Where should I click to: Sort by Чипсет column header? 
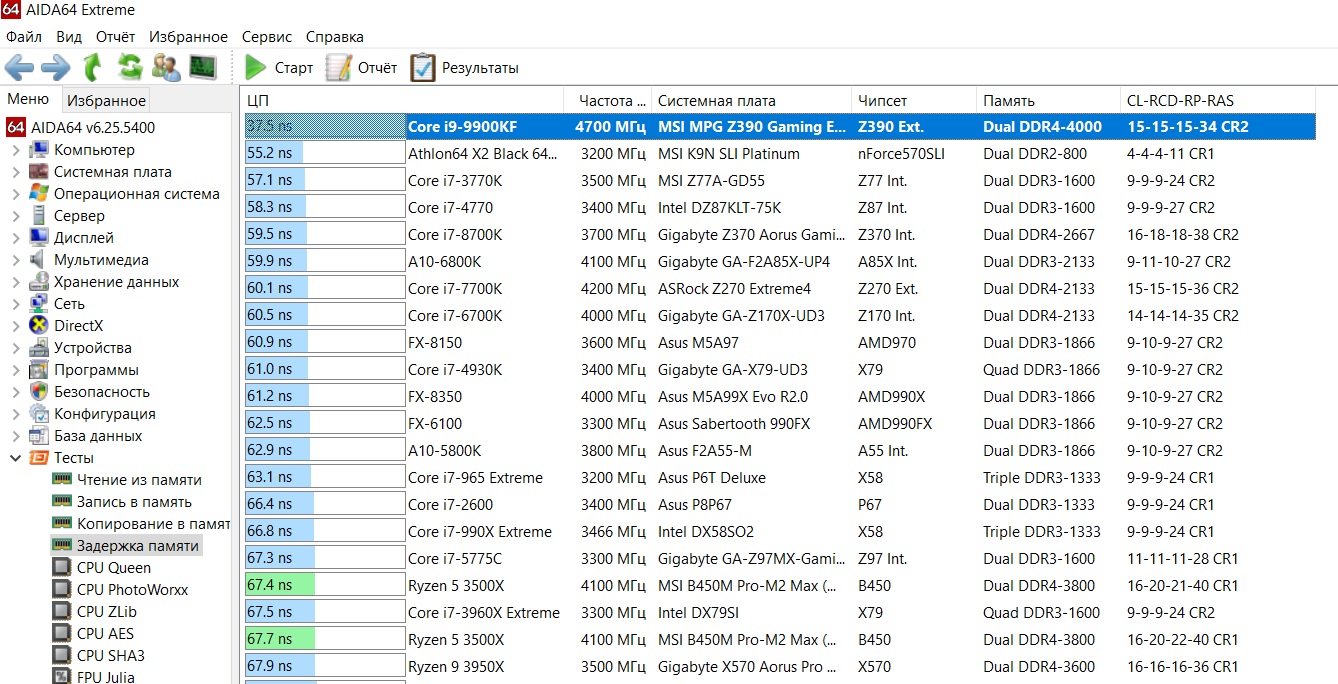click(x=914, y=100)
